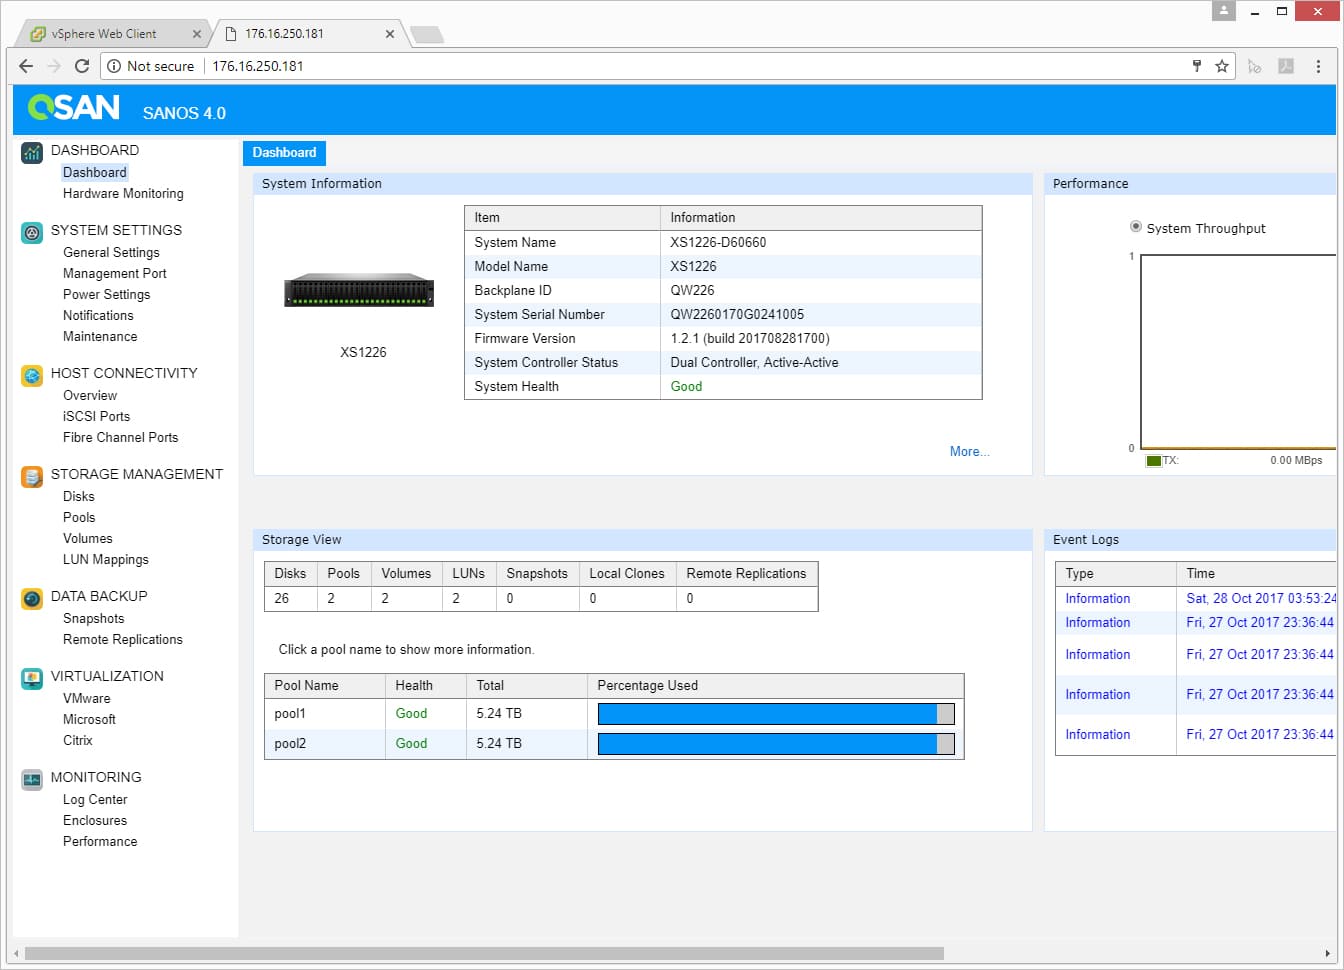Open Snapshots under Data Backup
1344x970 pixels.
tap(94, 619)
